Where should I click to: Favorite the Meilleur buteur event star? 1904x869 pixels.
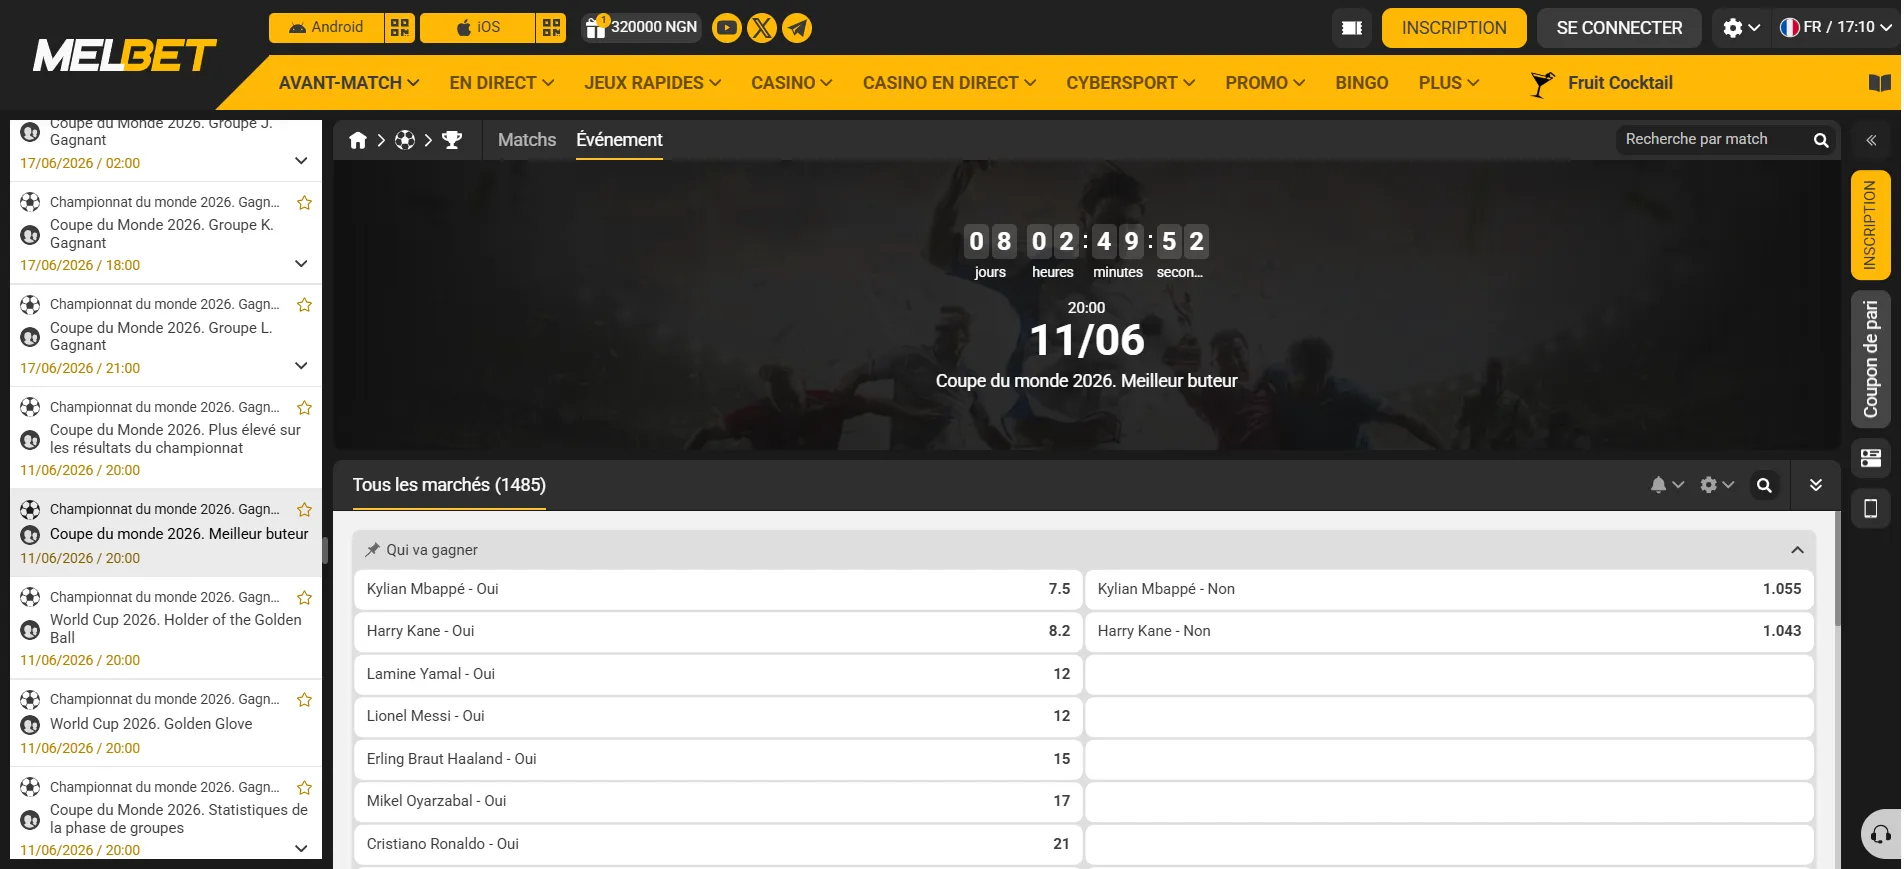pyautogui.click(x=305, y=510)
